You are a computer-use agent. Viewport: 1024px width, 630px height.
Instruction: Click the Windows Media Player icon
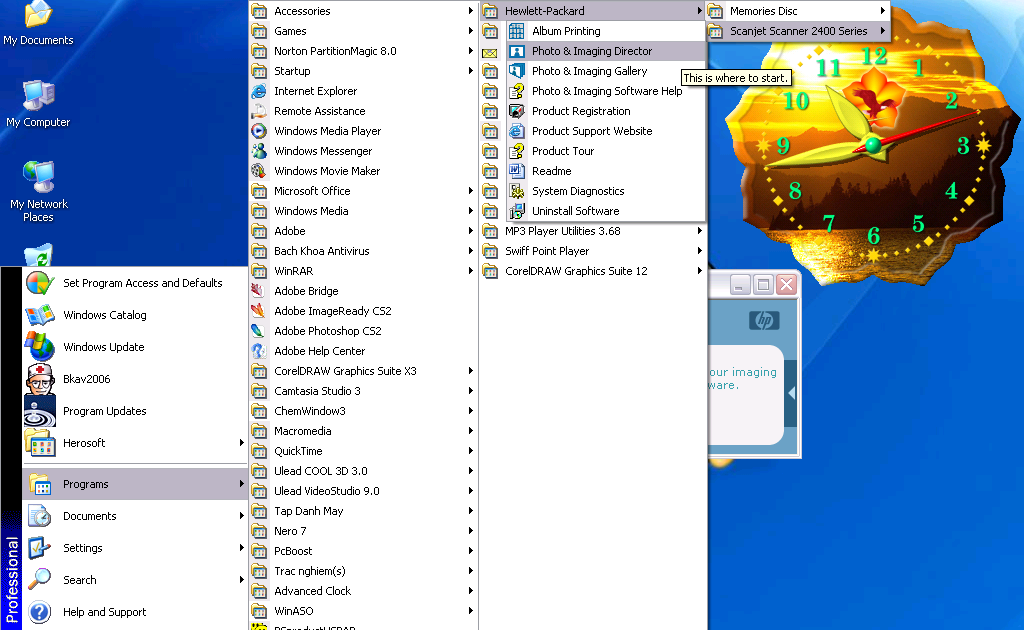tap(259, 131)
